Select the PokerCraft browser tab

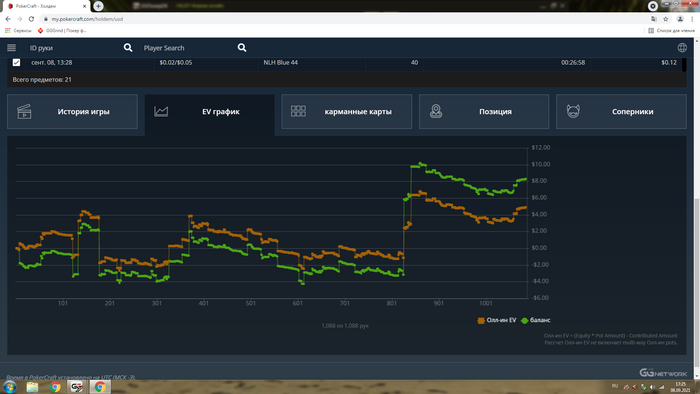pos(47,6)
